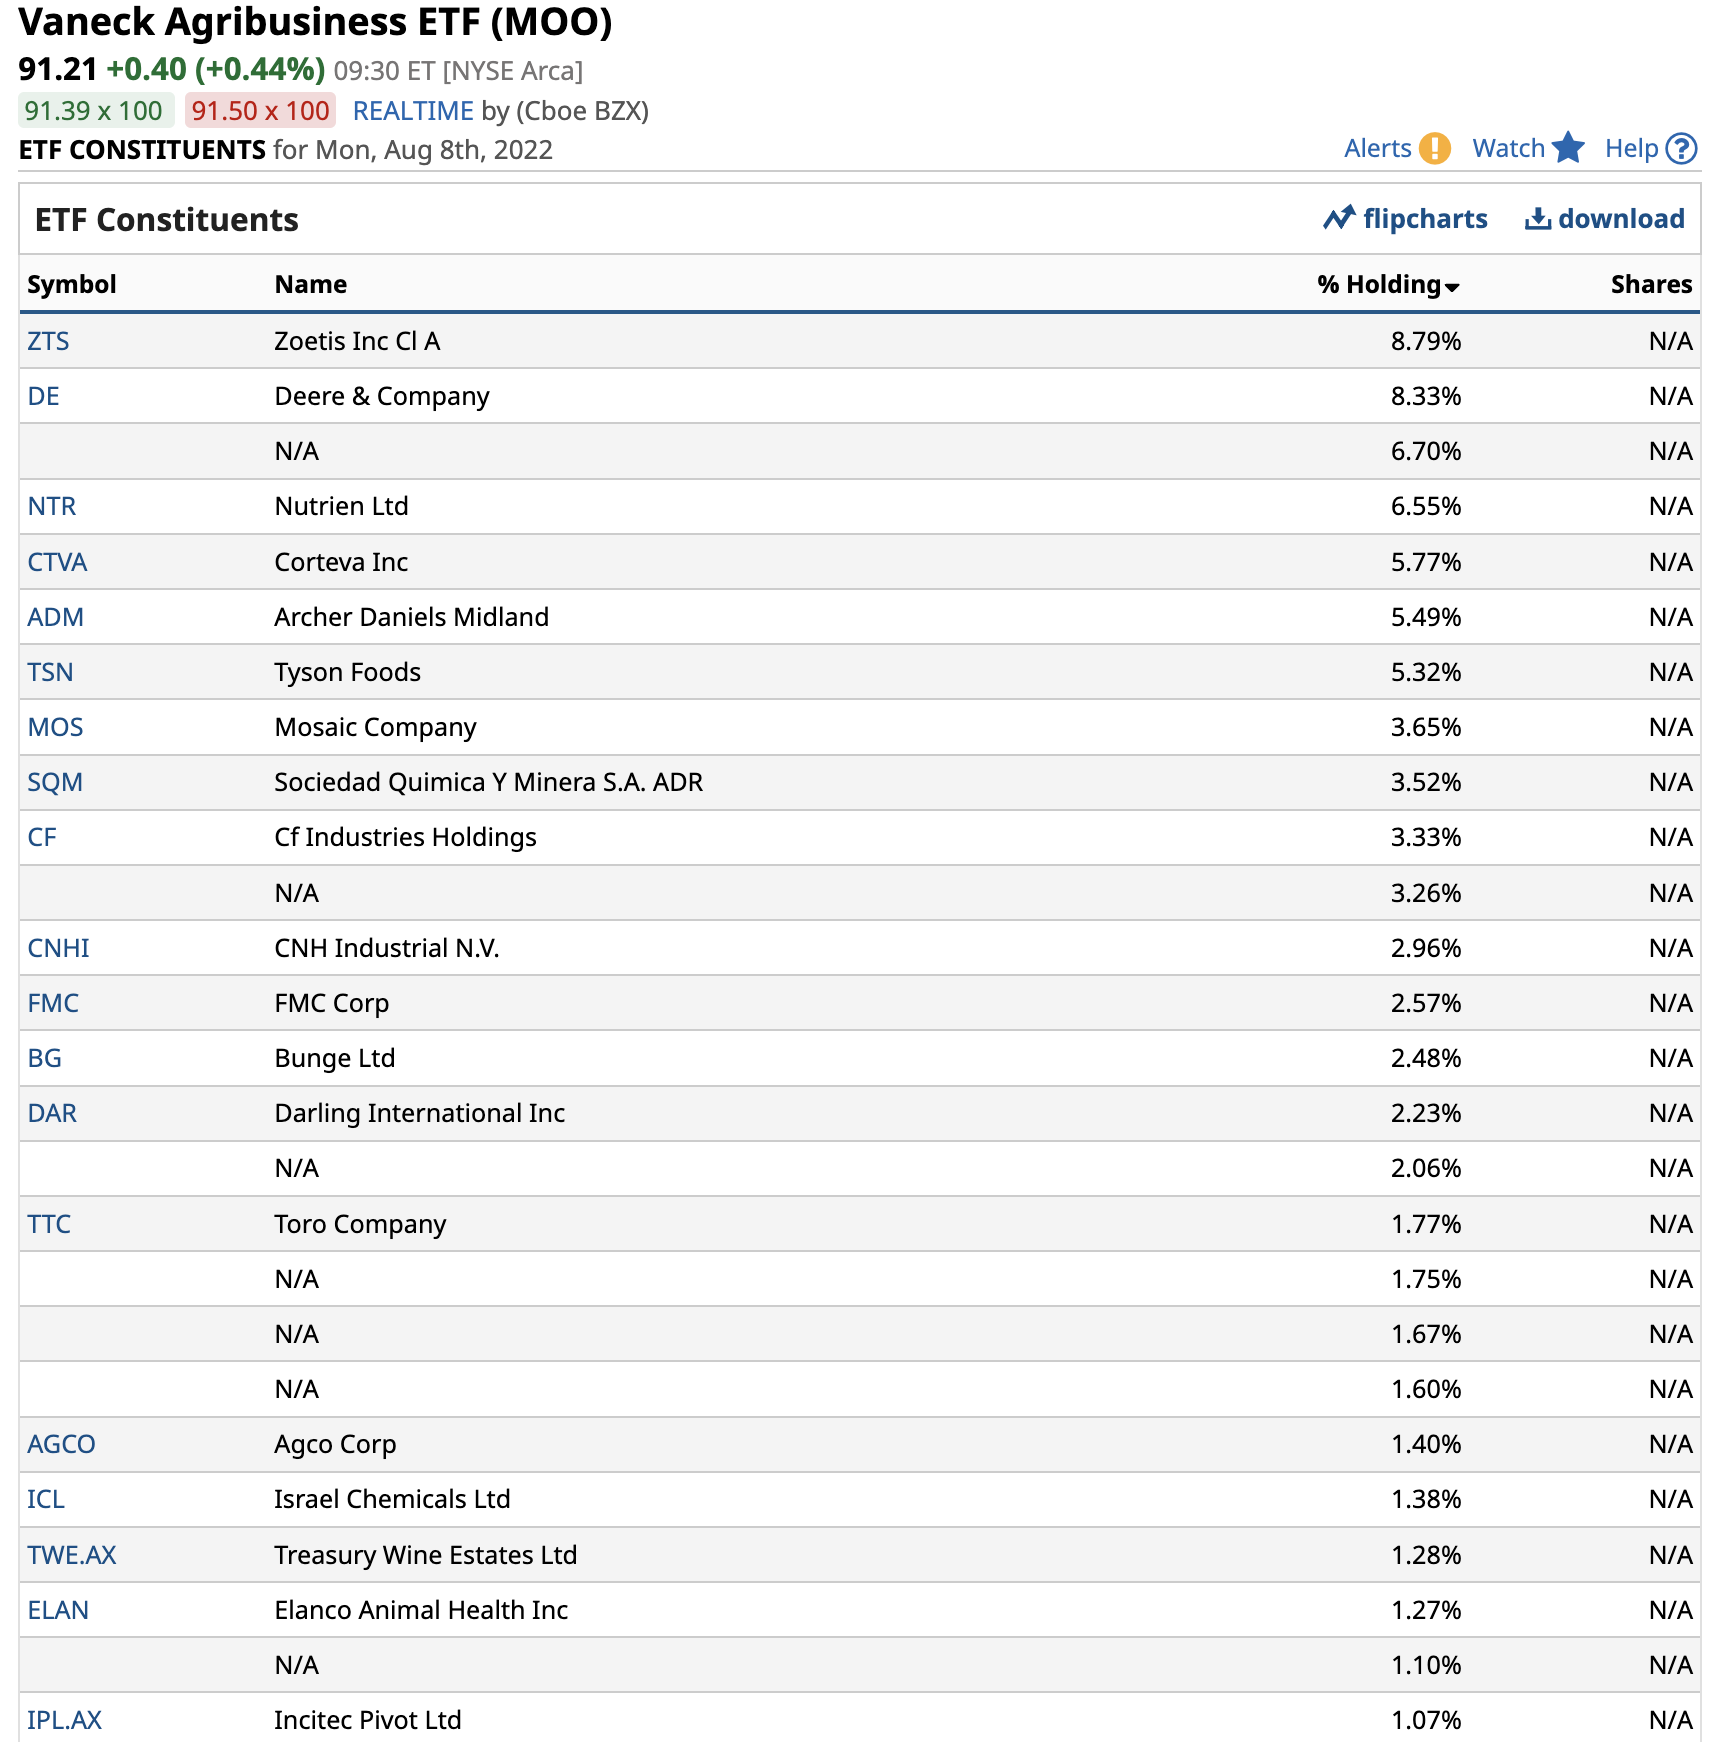Select the FMC Corp name cell

[332, 1003]
